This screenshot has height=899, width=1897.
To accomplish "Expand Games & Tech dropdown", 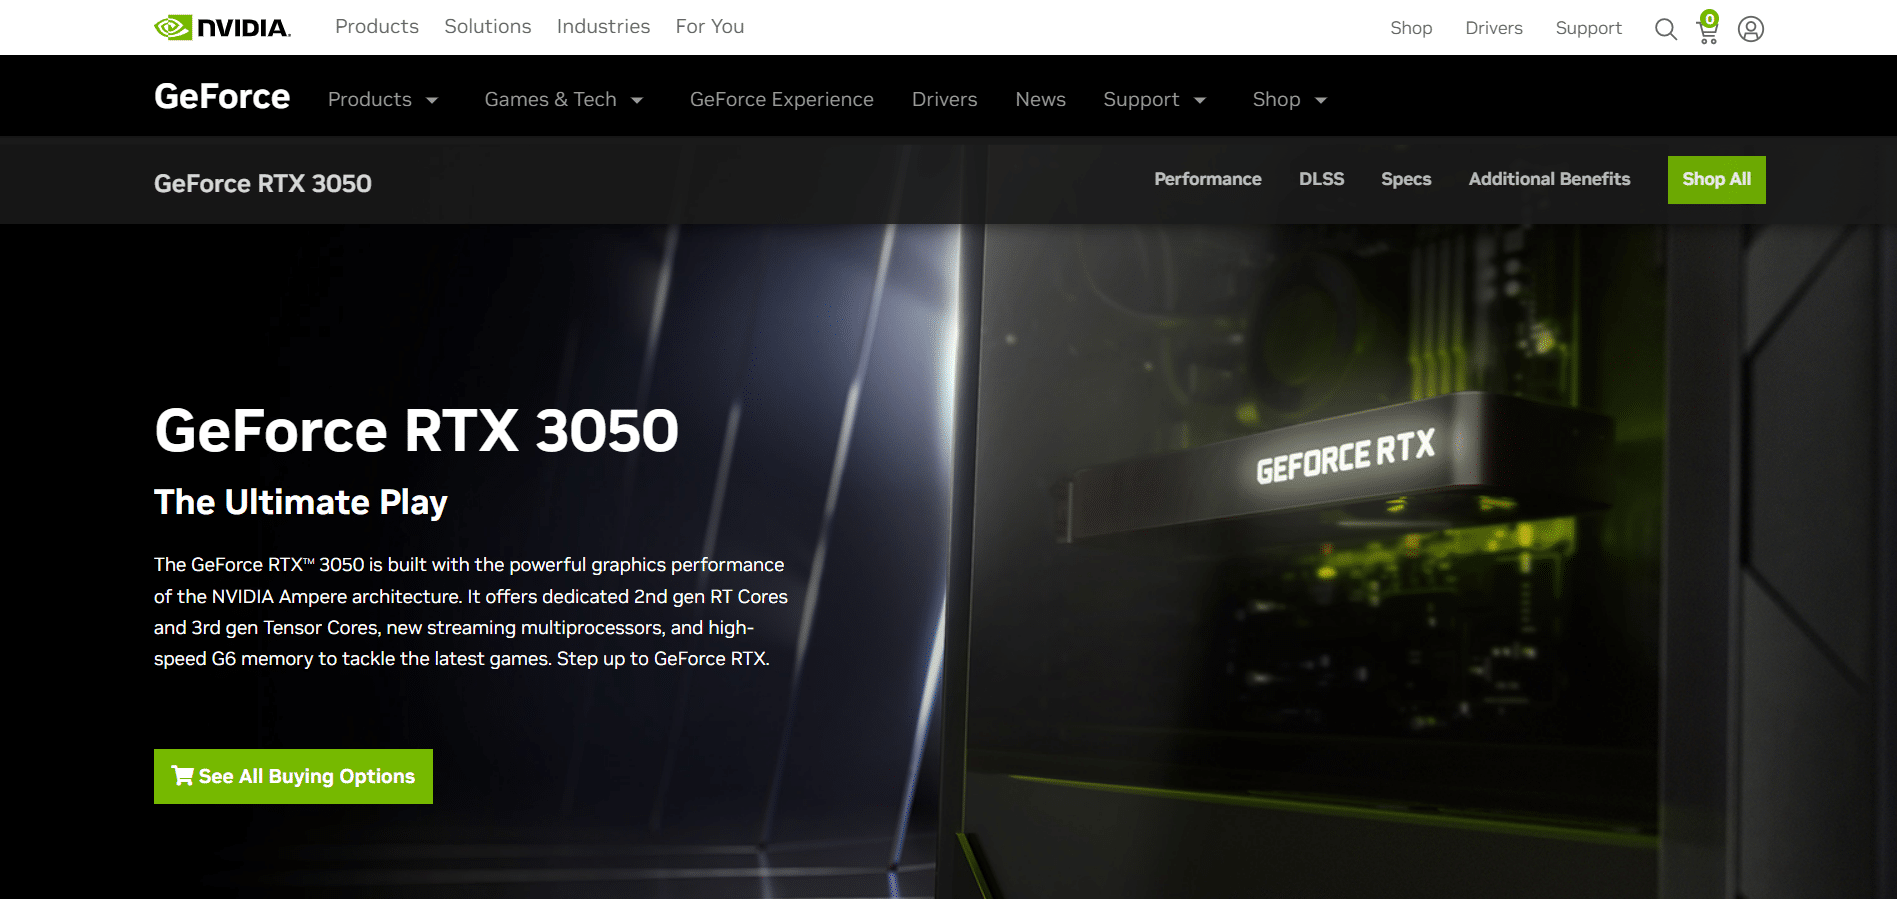I will point(564,99).
